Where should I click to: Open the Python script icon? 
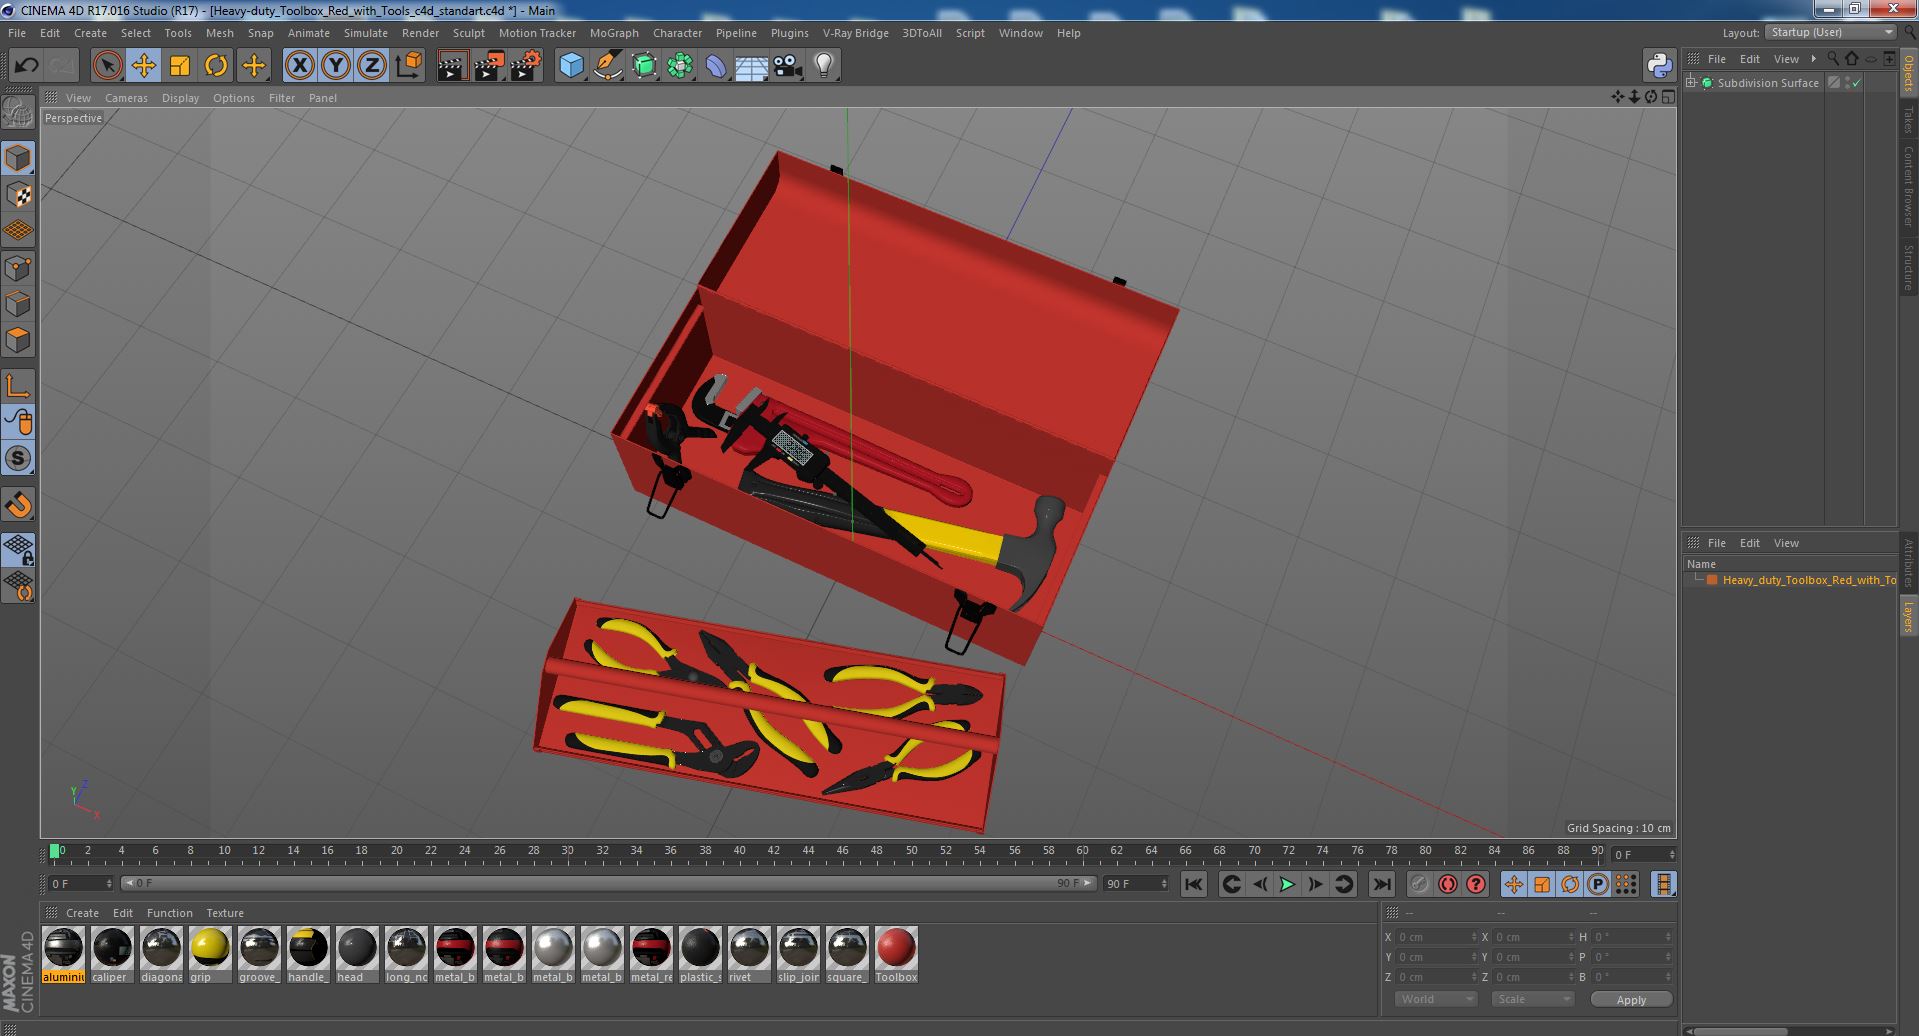1659,66
